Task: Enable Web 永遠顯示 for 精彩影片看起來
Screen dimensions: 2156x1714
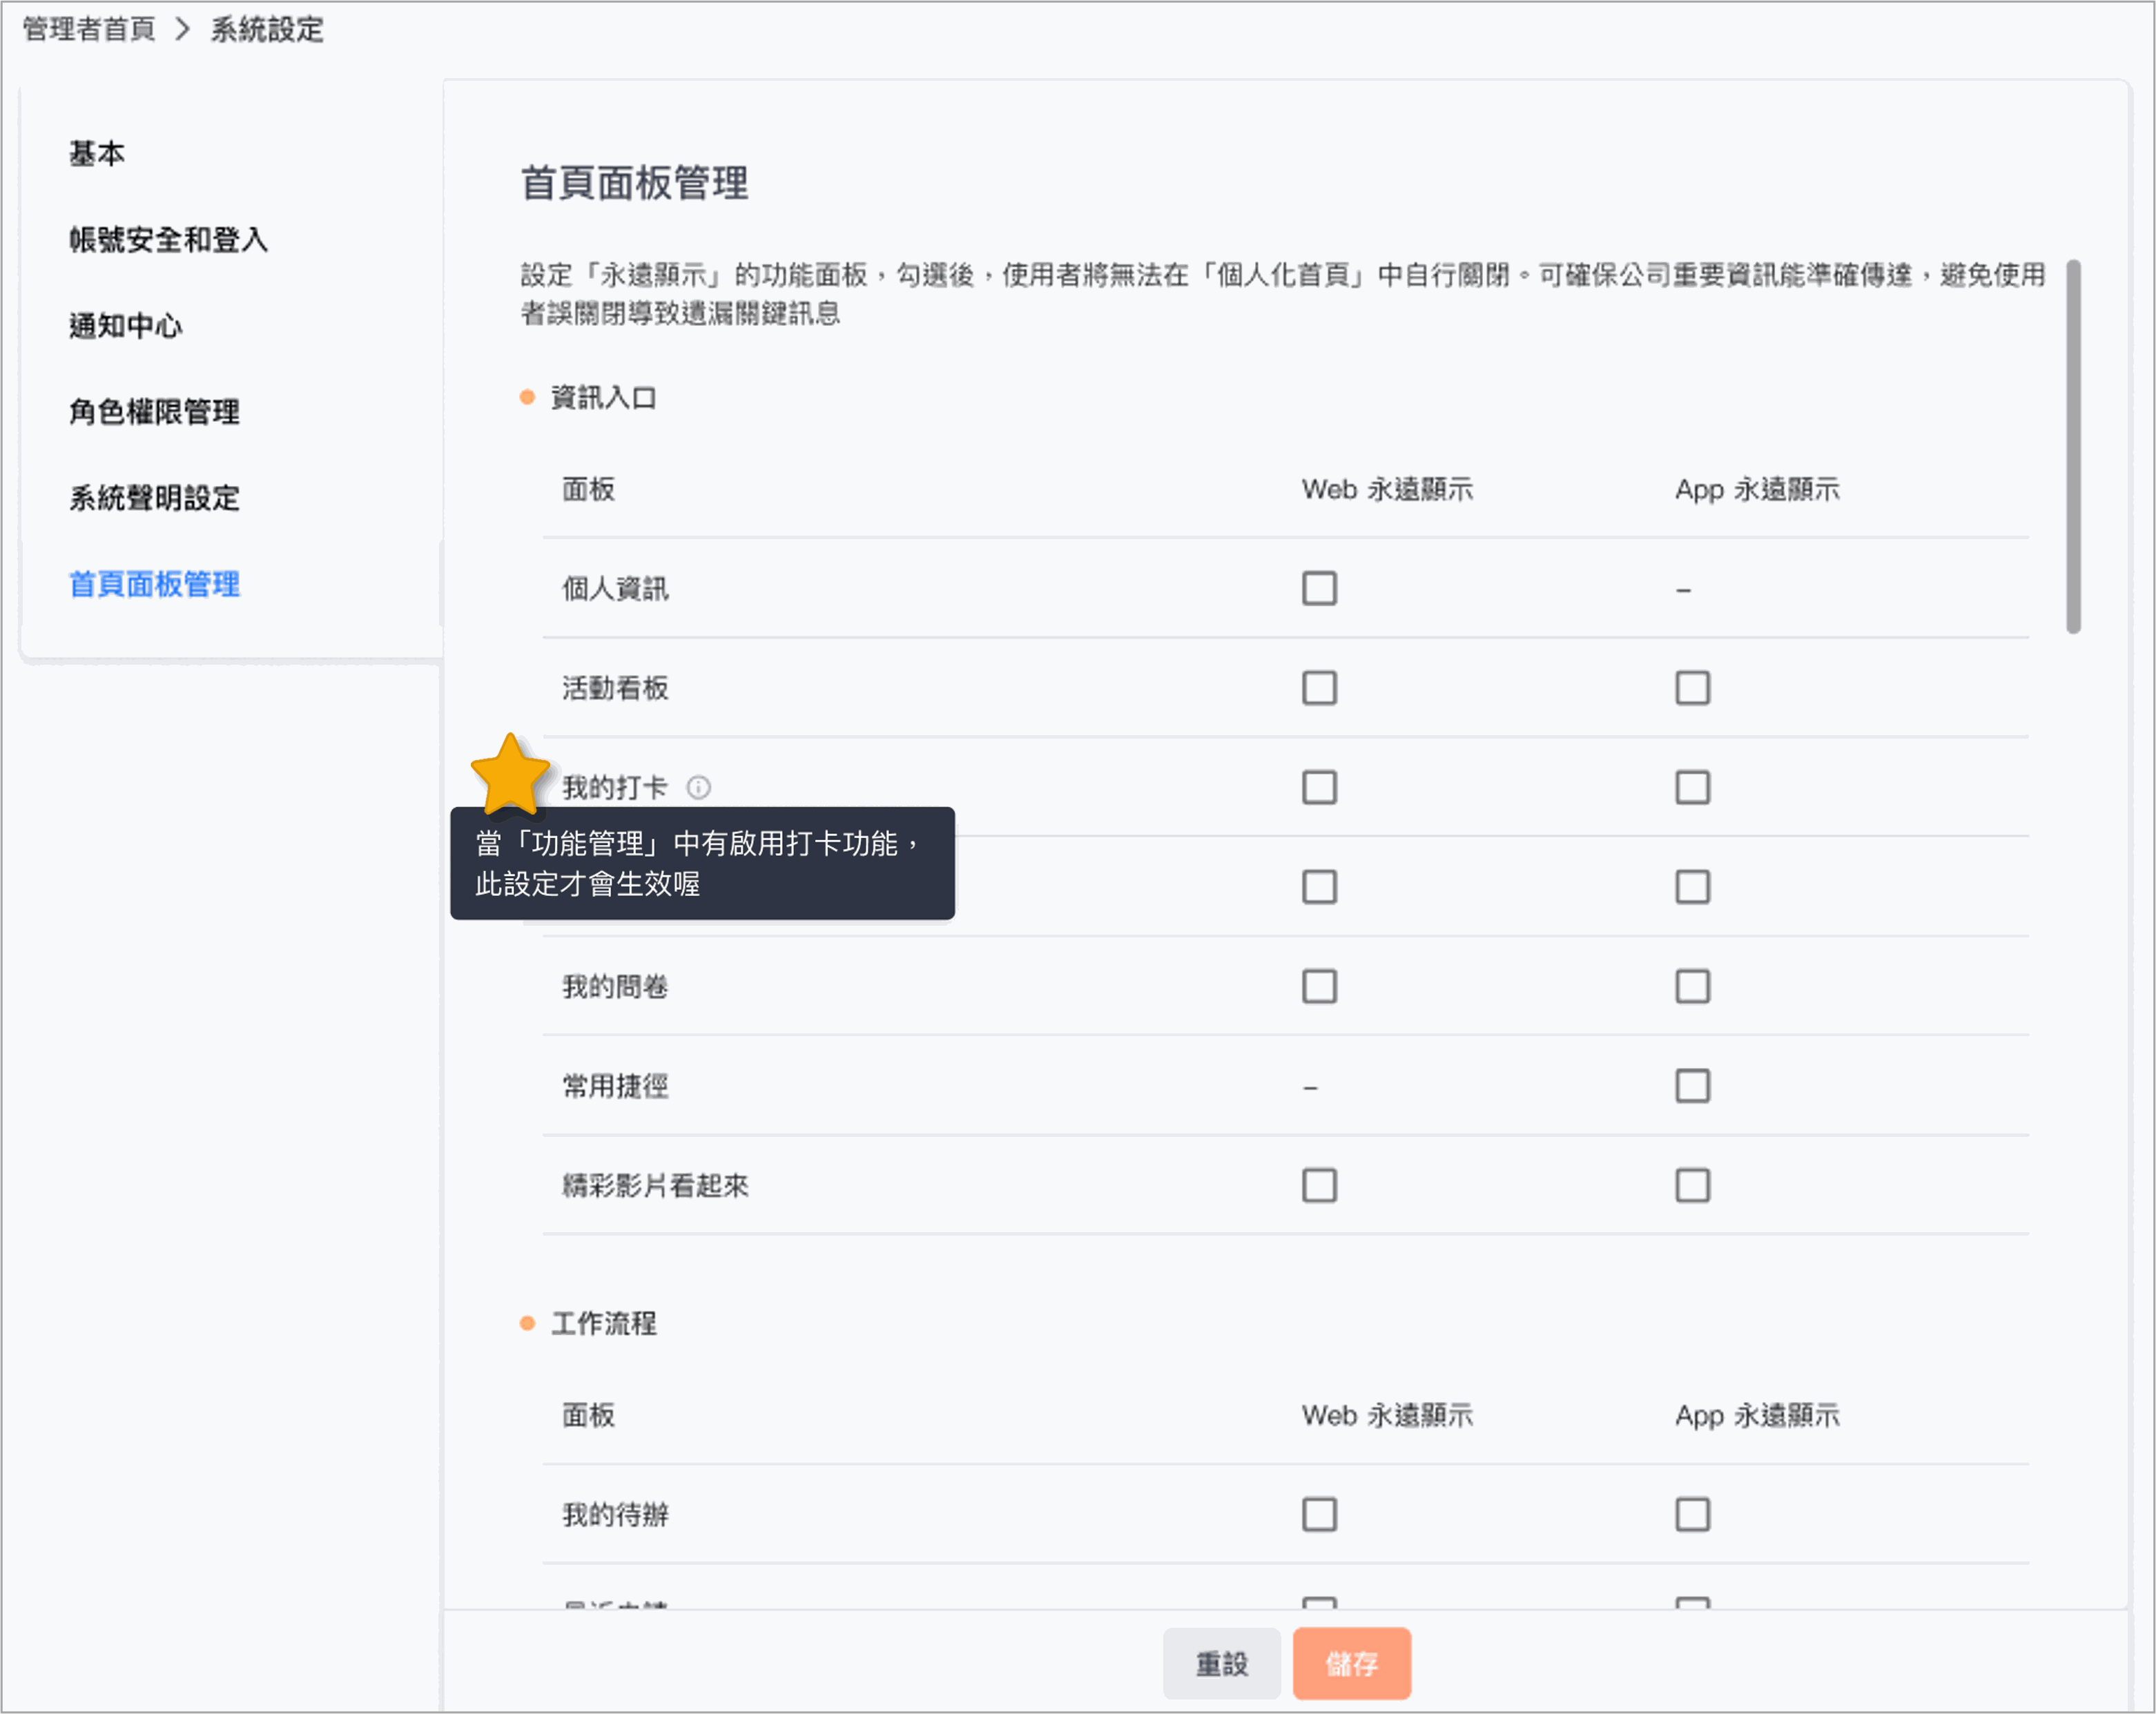Action: [1319, 1186]
